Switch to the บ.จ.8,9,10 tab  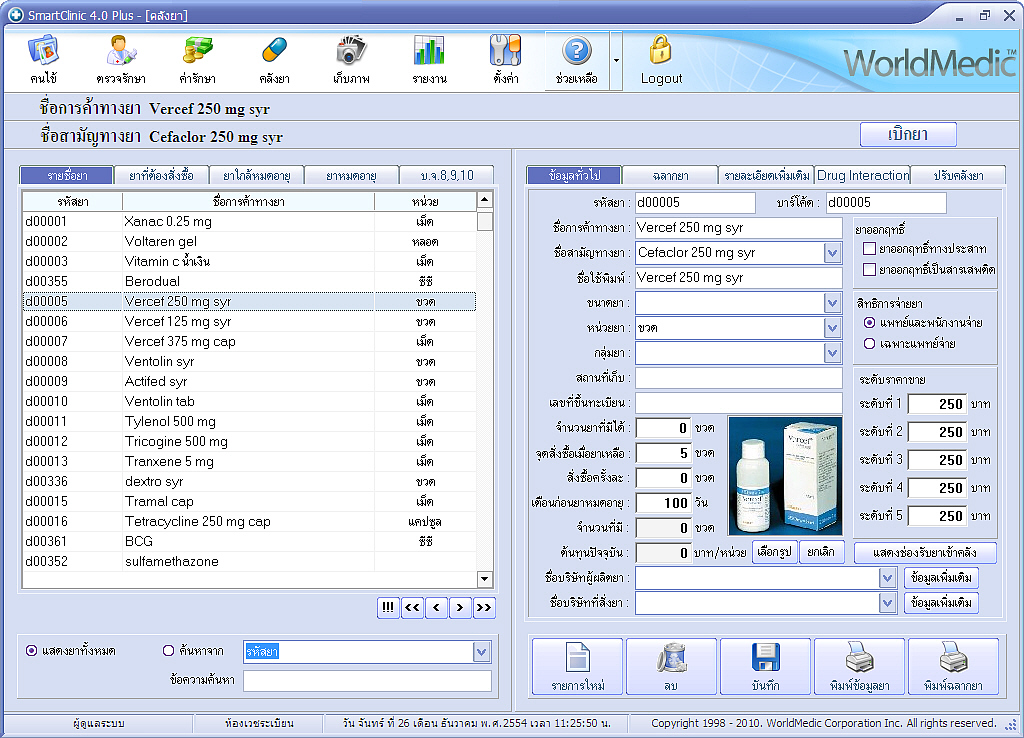(x=447, y=175)
